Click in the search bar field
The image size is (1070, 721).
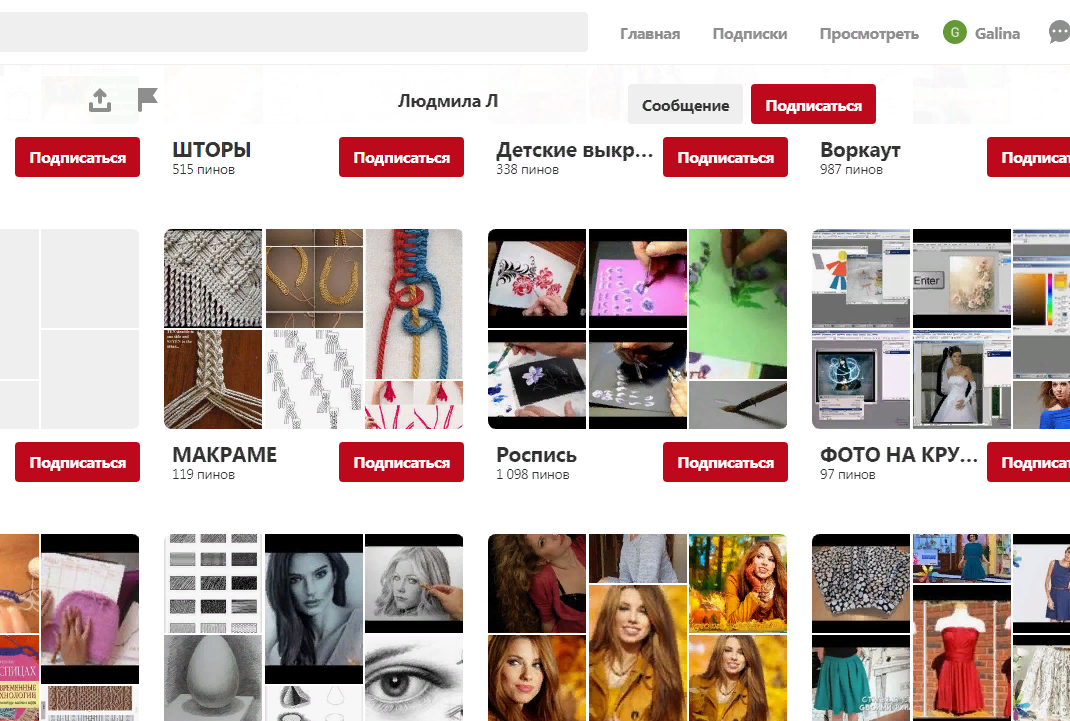click(293, 32)
